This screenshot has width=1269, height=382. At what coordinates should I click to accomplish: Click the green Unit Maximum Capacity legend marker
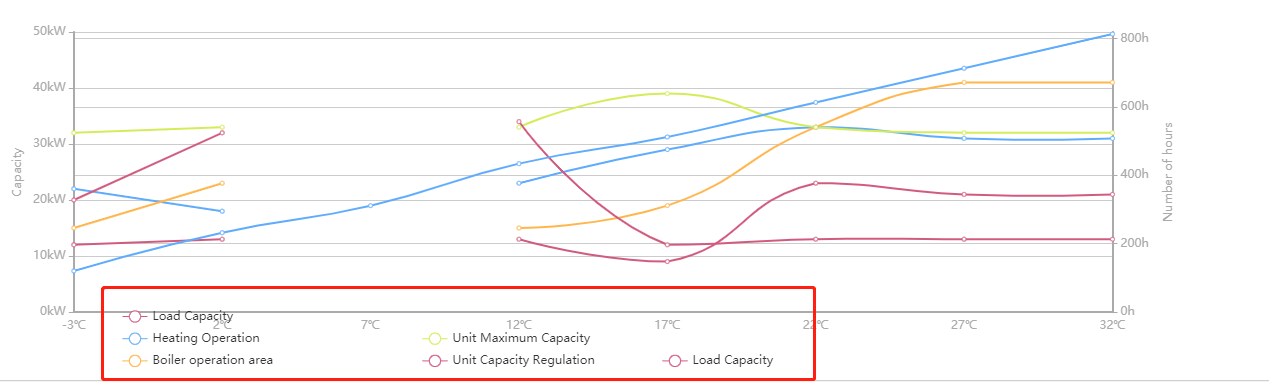[x=435, y=338]
